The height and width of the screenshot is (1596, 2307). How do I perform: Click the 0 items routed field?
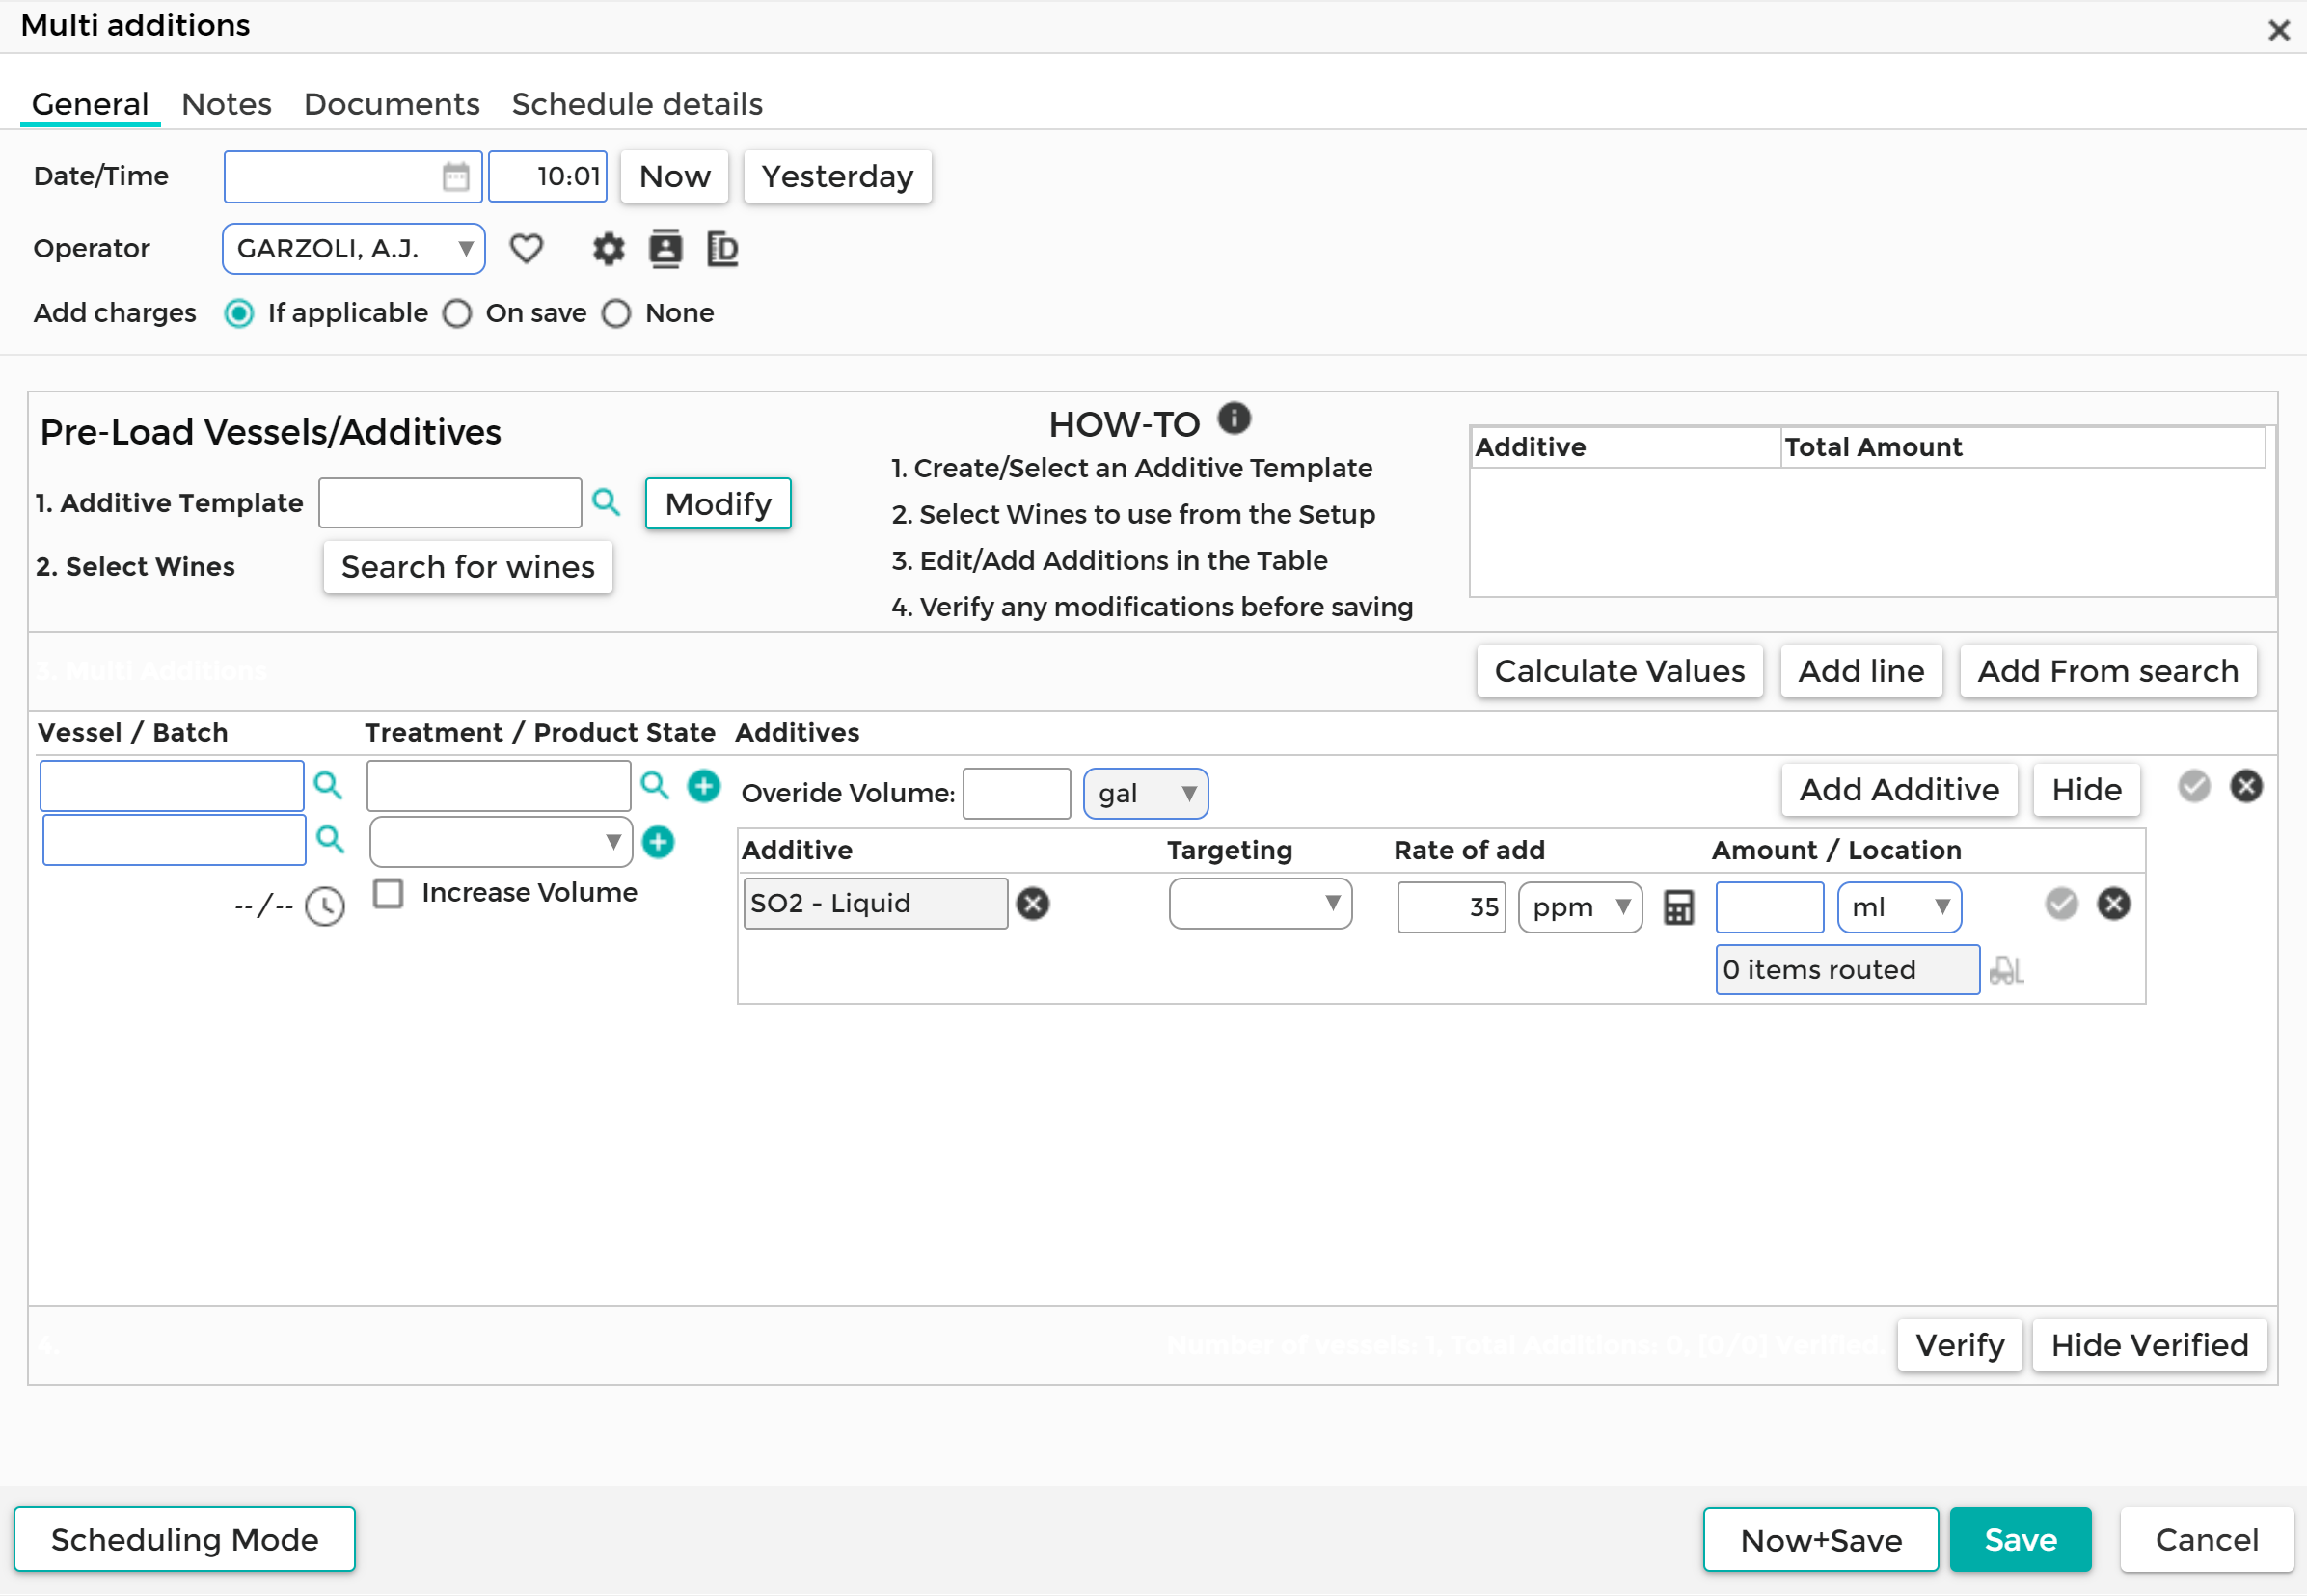[1848, 970]
